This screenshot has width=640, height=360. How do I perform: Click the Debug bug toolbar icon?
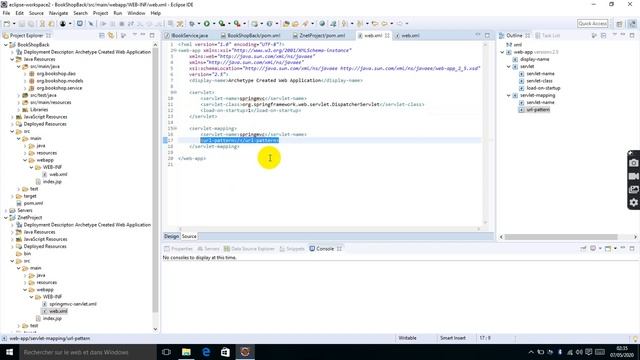point(191,24)
